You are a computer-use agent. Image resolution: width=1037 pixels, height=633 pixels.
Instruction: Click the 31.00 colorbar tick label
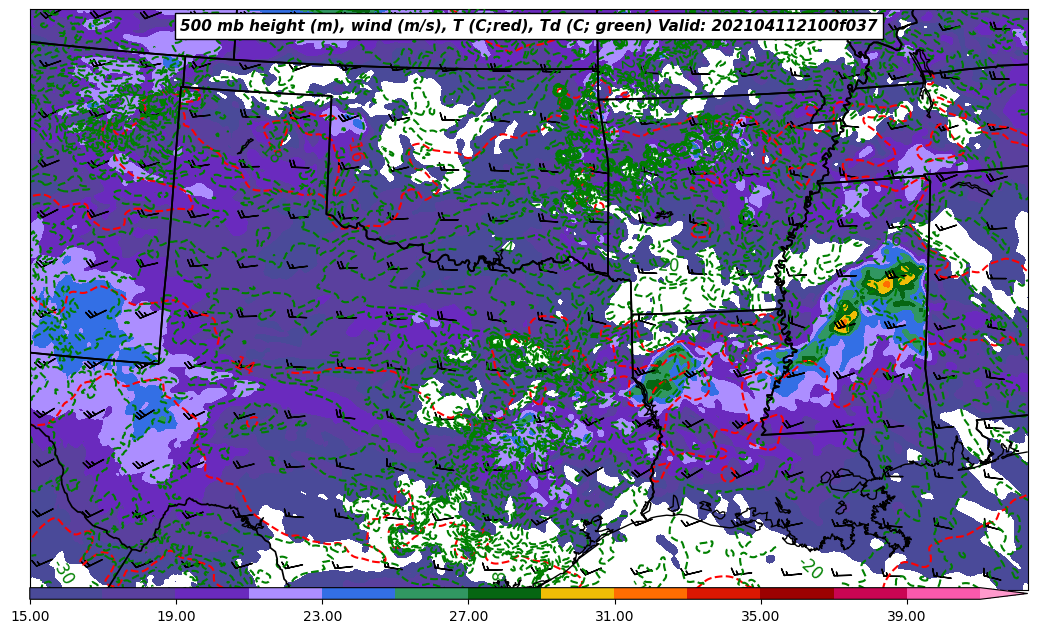click(614, 616)
